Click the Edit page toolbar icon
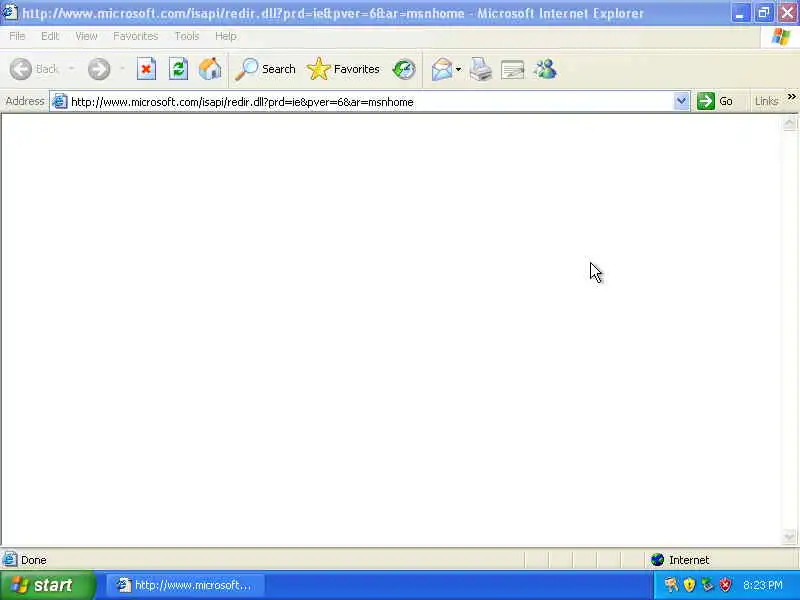This screenshot has width=800, height=600. pyautogui.click(x=513, y=69)
